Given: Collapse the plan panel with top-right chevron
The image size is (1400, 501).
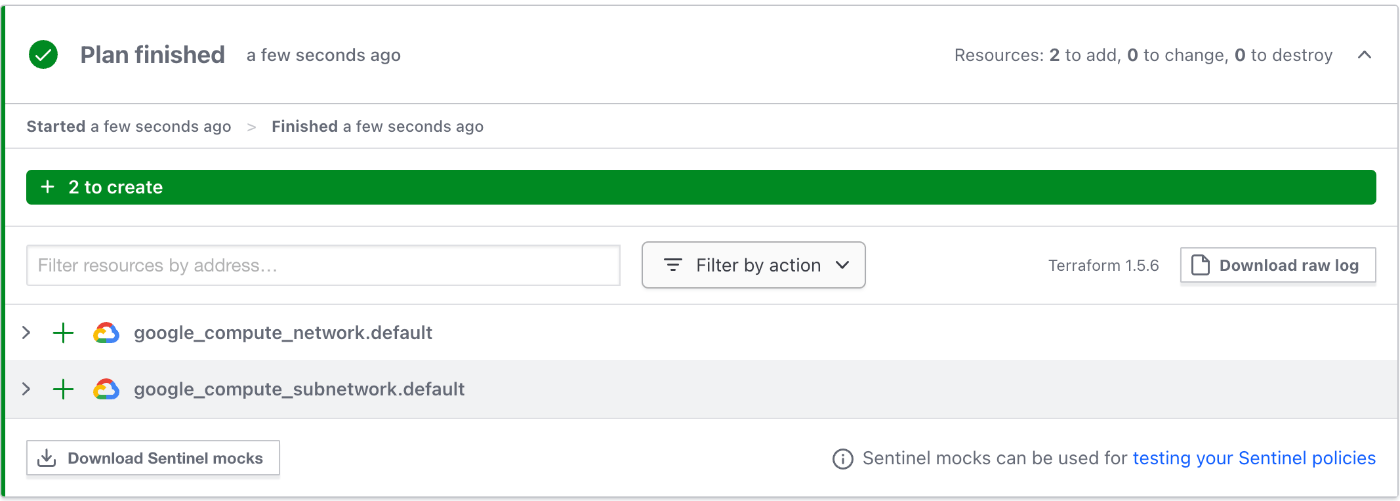Looking at the screenshot, I should [x=1364, y=55].
